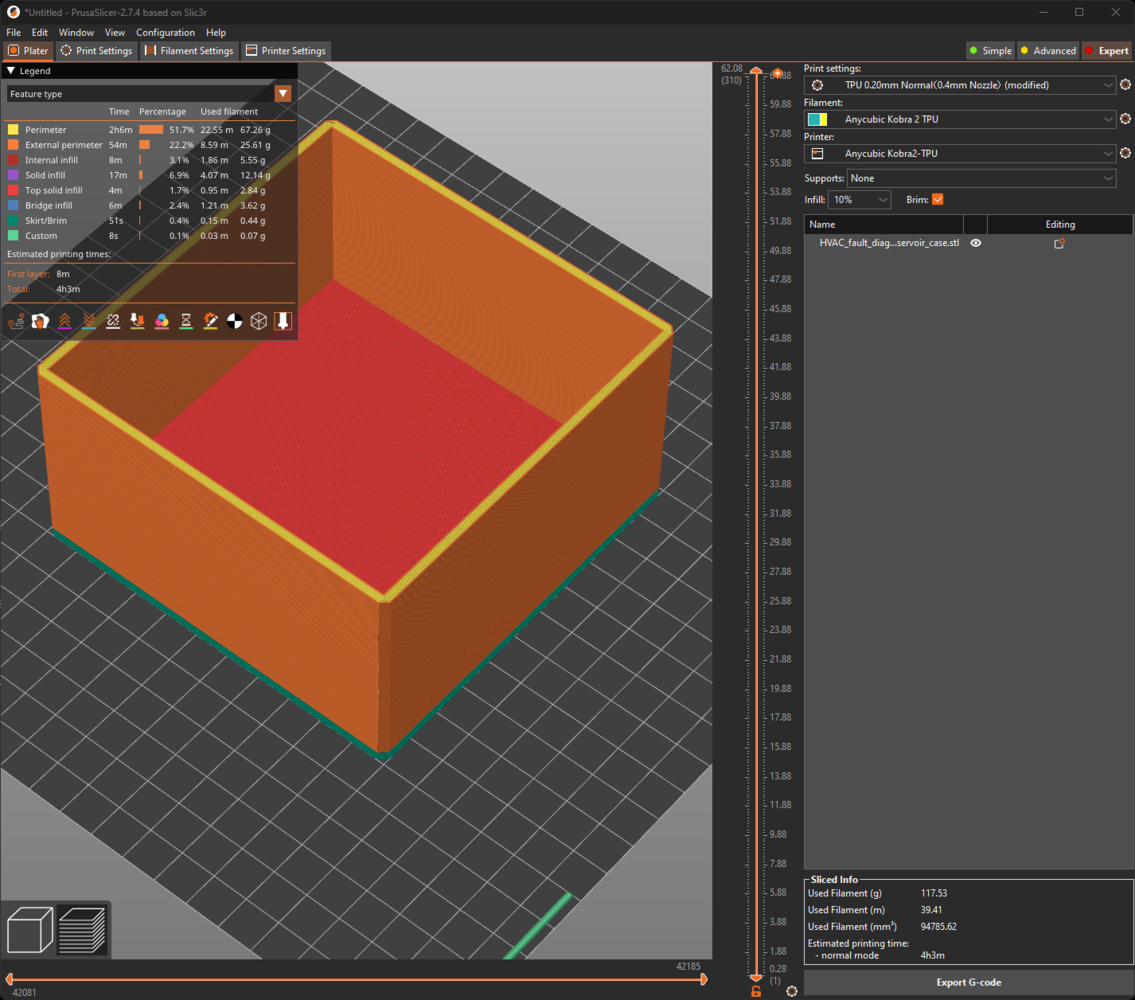Viewport: 1135px width, 1000px height.
Task: Open Feature type view dropdown
Action: pos(283,94)
